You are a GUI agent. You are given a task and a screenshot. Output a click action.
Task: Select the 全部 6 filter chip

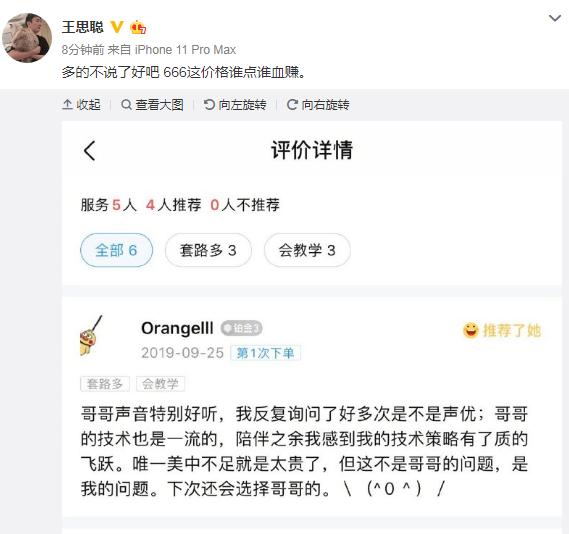116,250
